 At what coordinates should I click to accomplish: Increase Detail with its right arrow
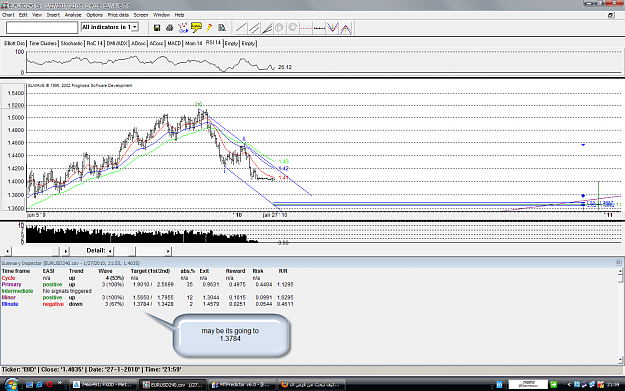point(168,251)
